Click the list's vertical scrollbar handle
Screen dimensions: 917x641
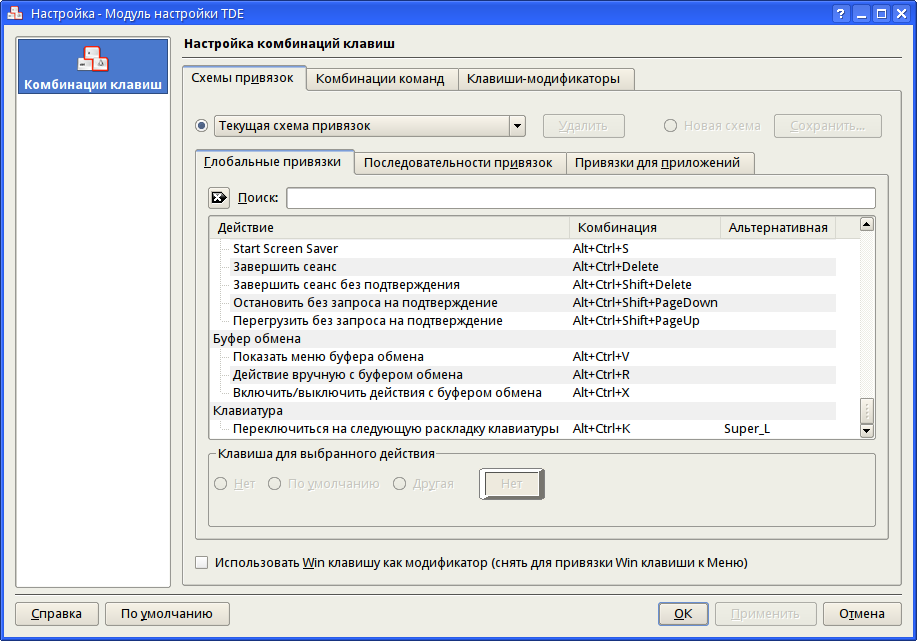867,410
